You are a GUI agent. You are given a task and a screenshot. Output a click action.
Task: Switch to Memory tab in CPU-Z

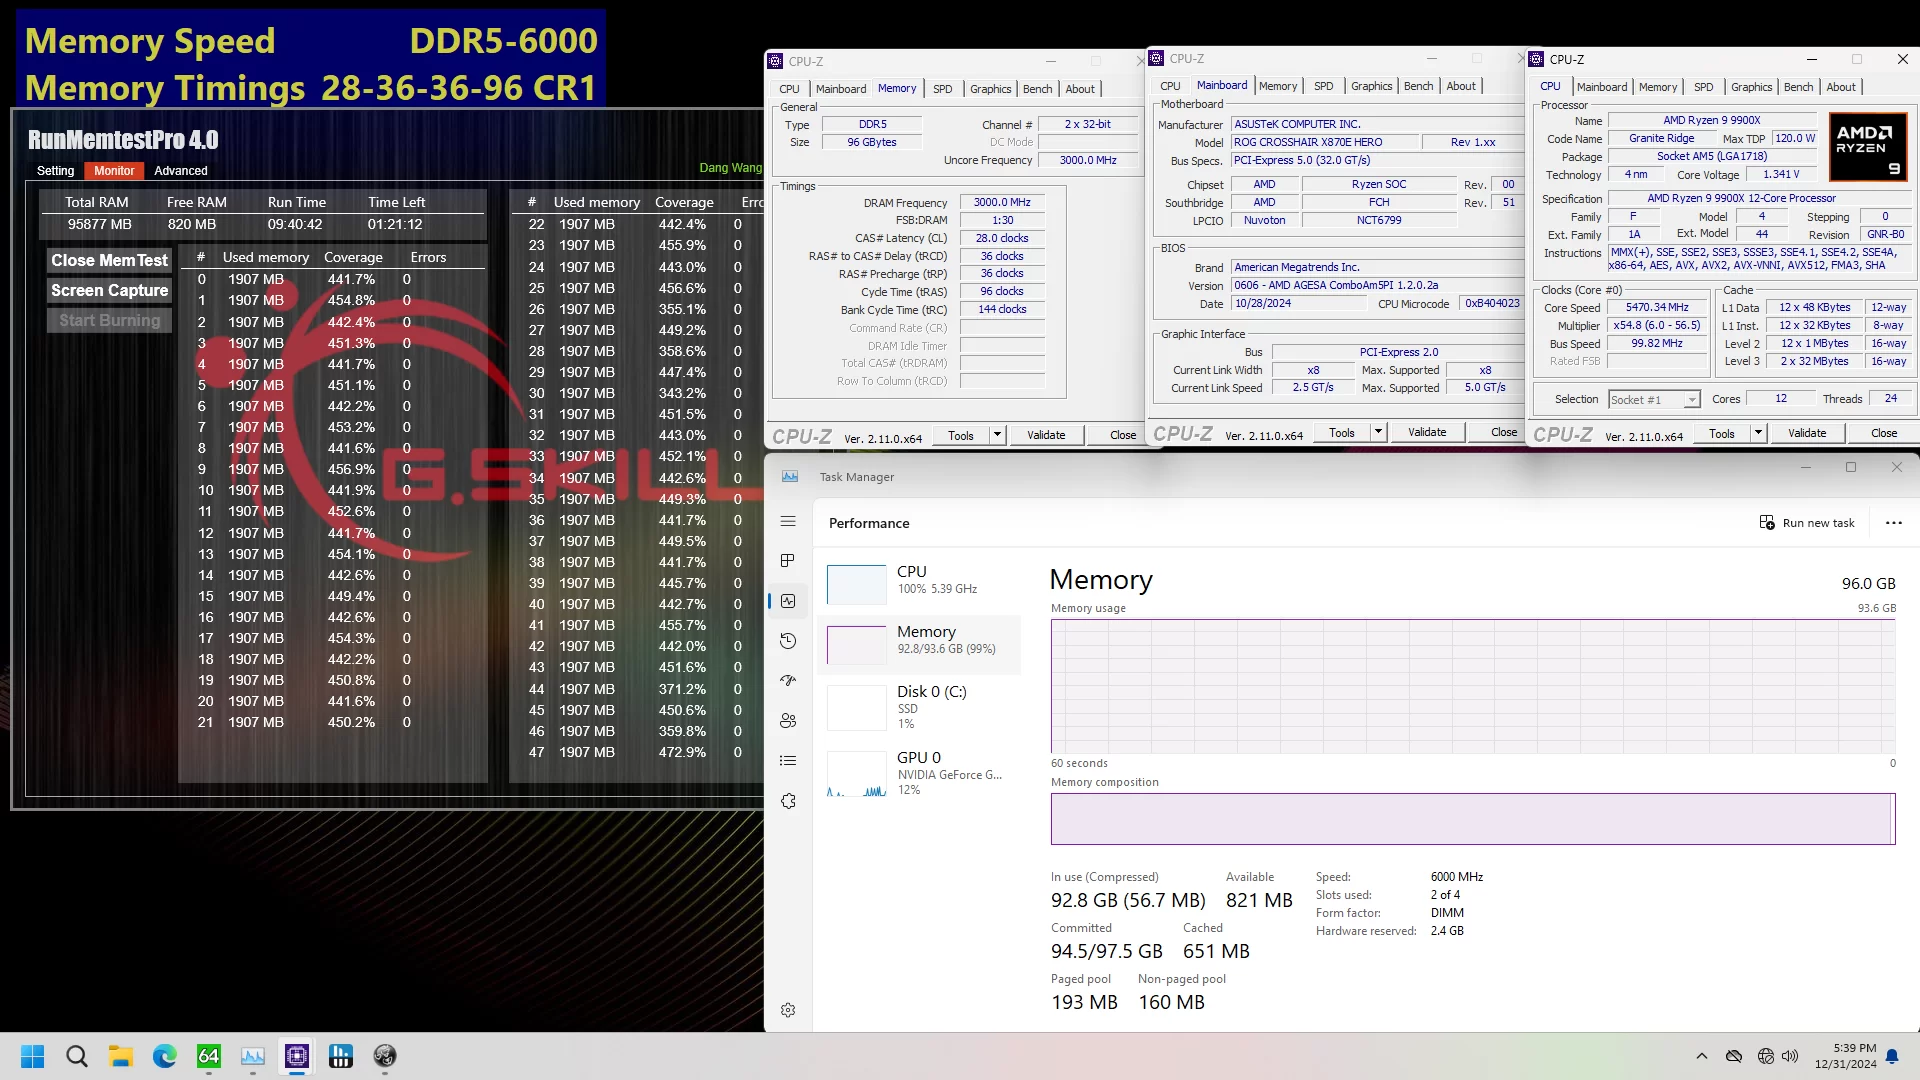(1658, 86)
